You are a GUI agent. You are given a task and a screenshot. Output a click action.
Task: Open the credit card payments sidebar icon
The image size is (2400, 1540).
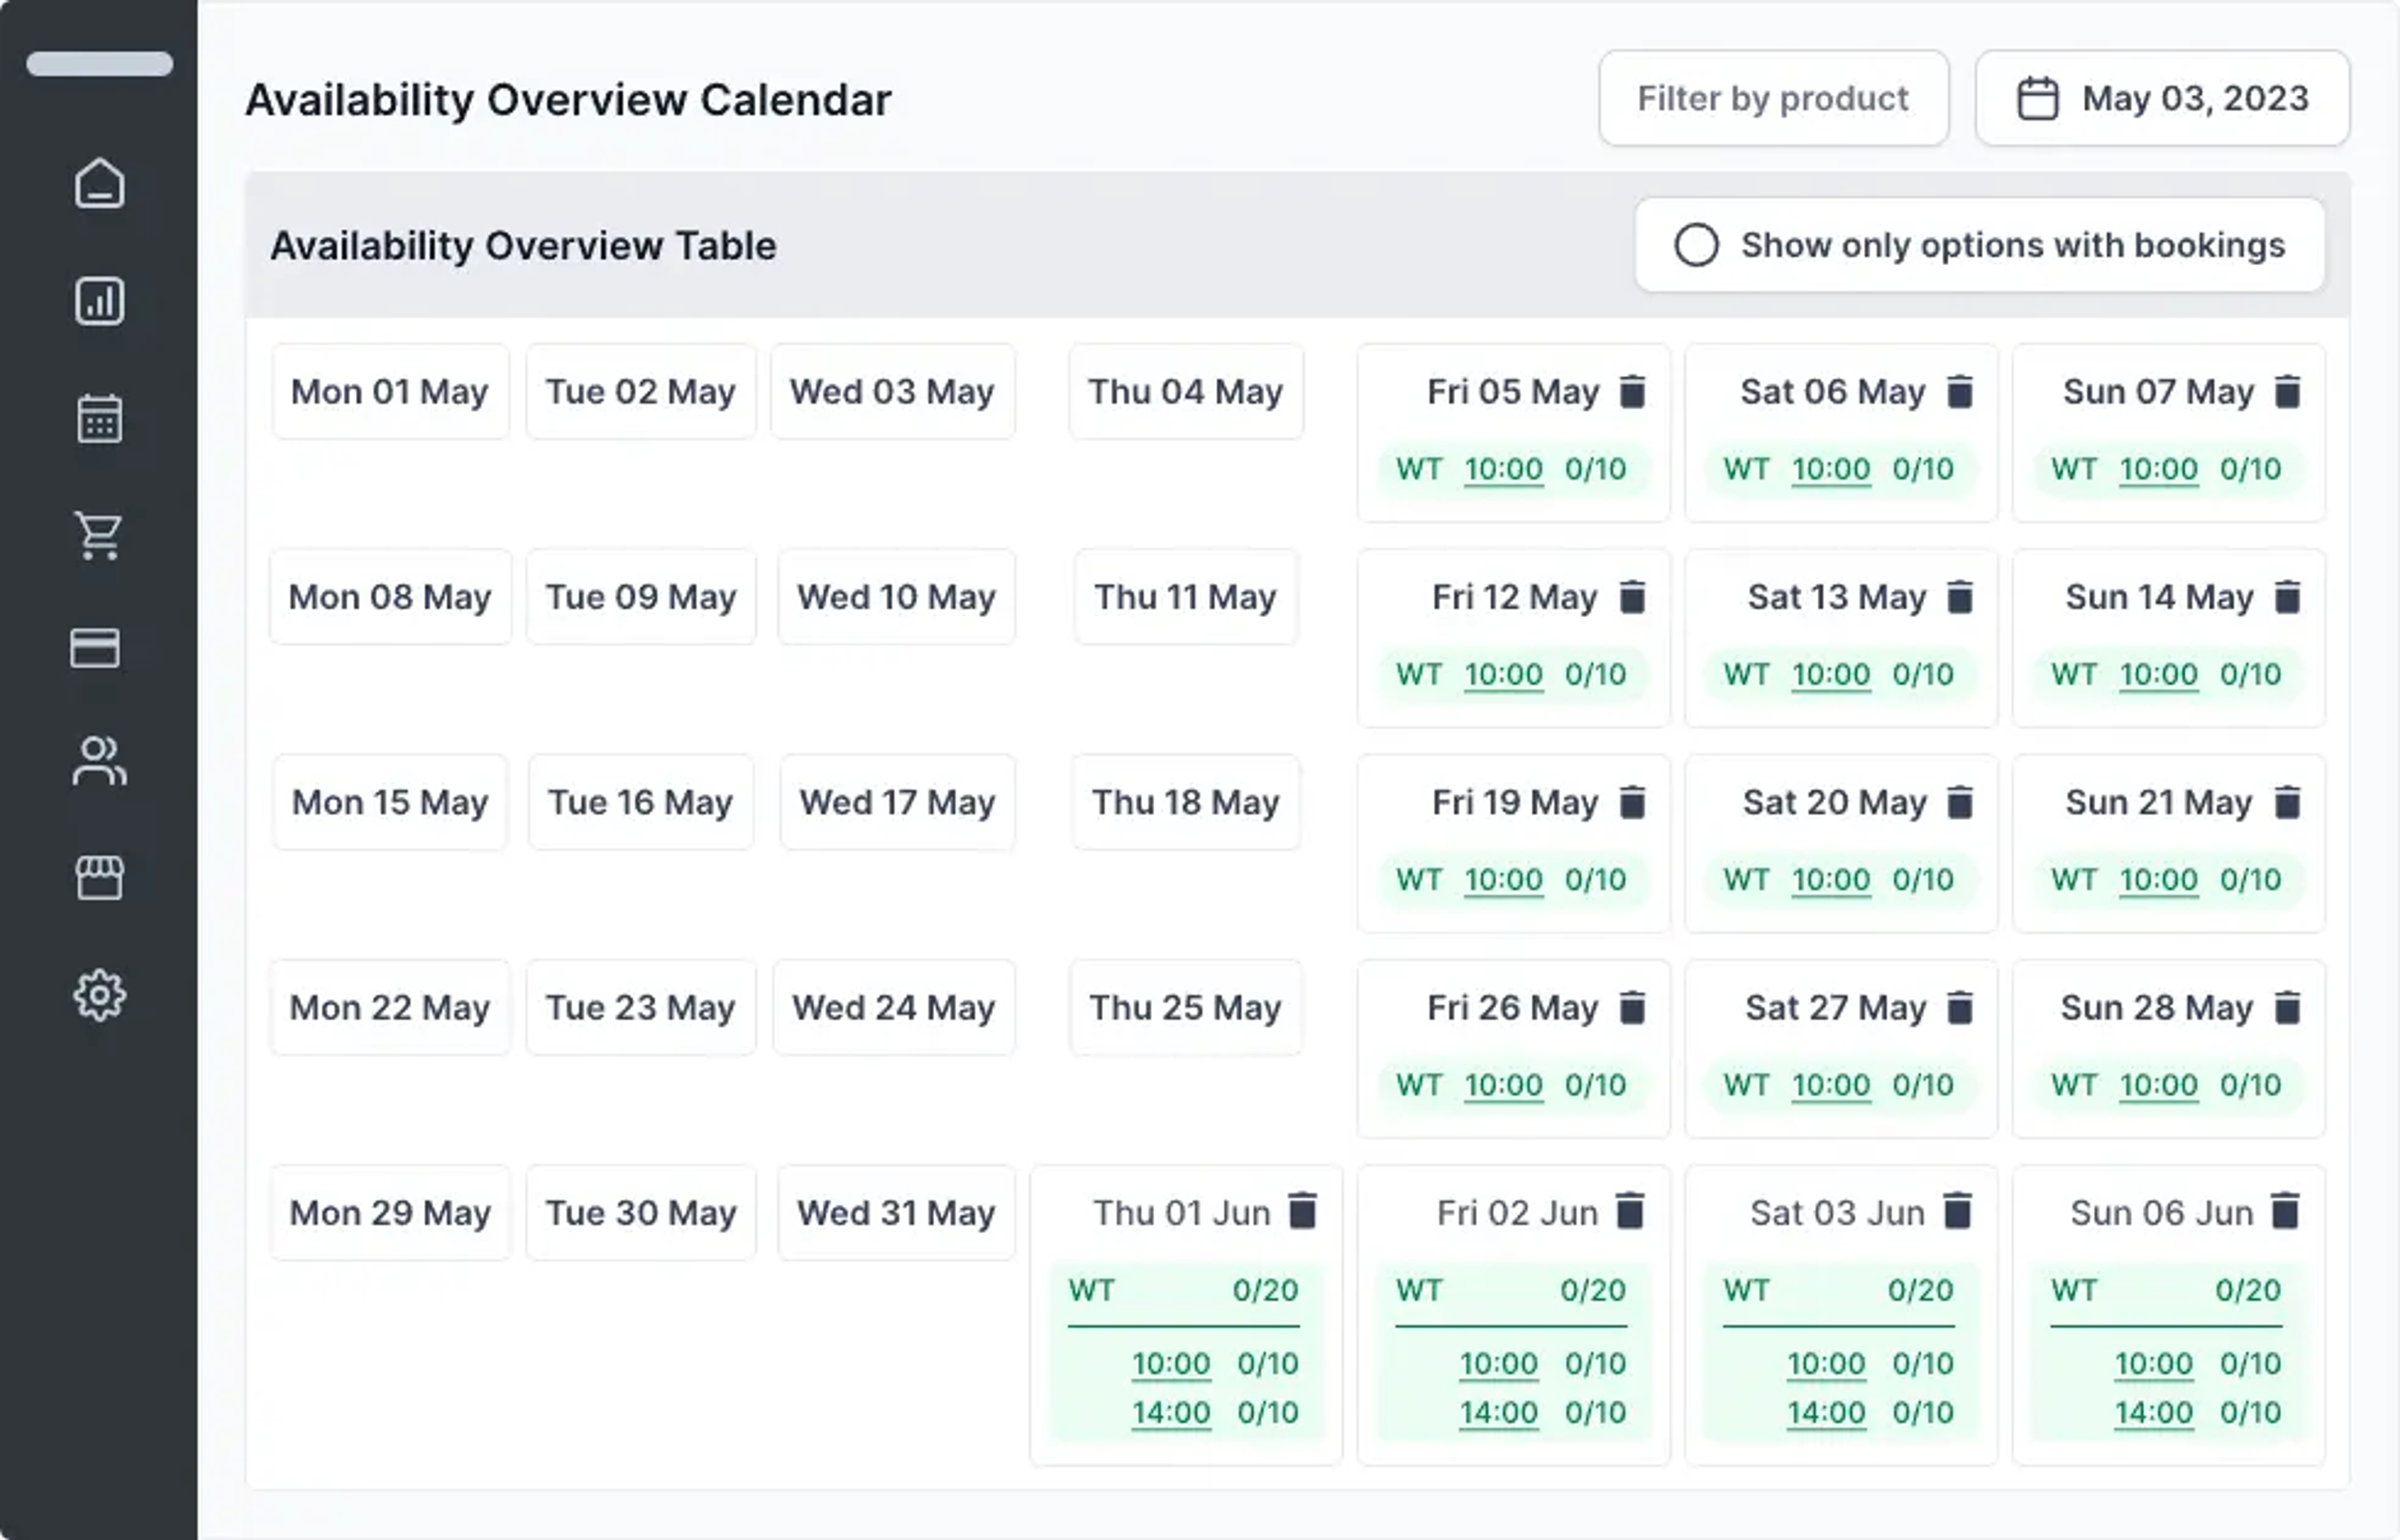tap(95, 648)
